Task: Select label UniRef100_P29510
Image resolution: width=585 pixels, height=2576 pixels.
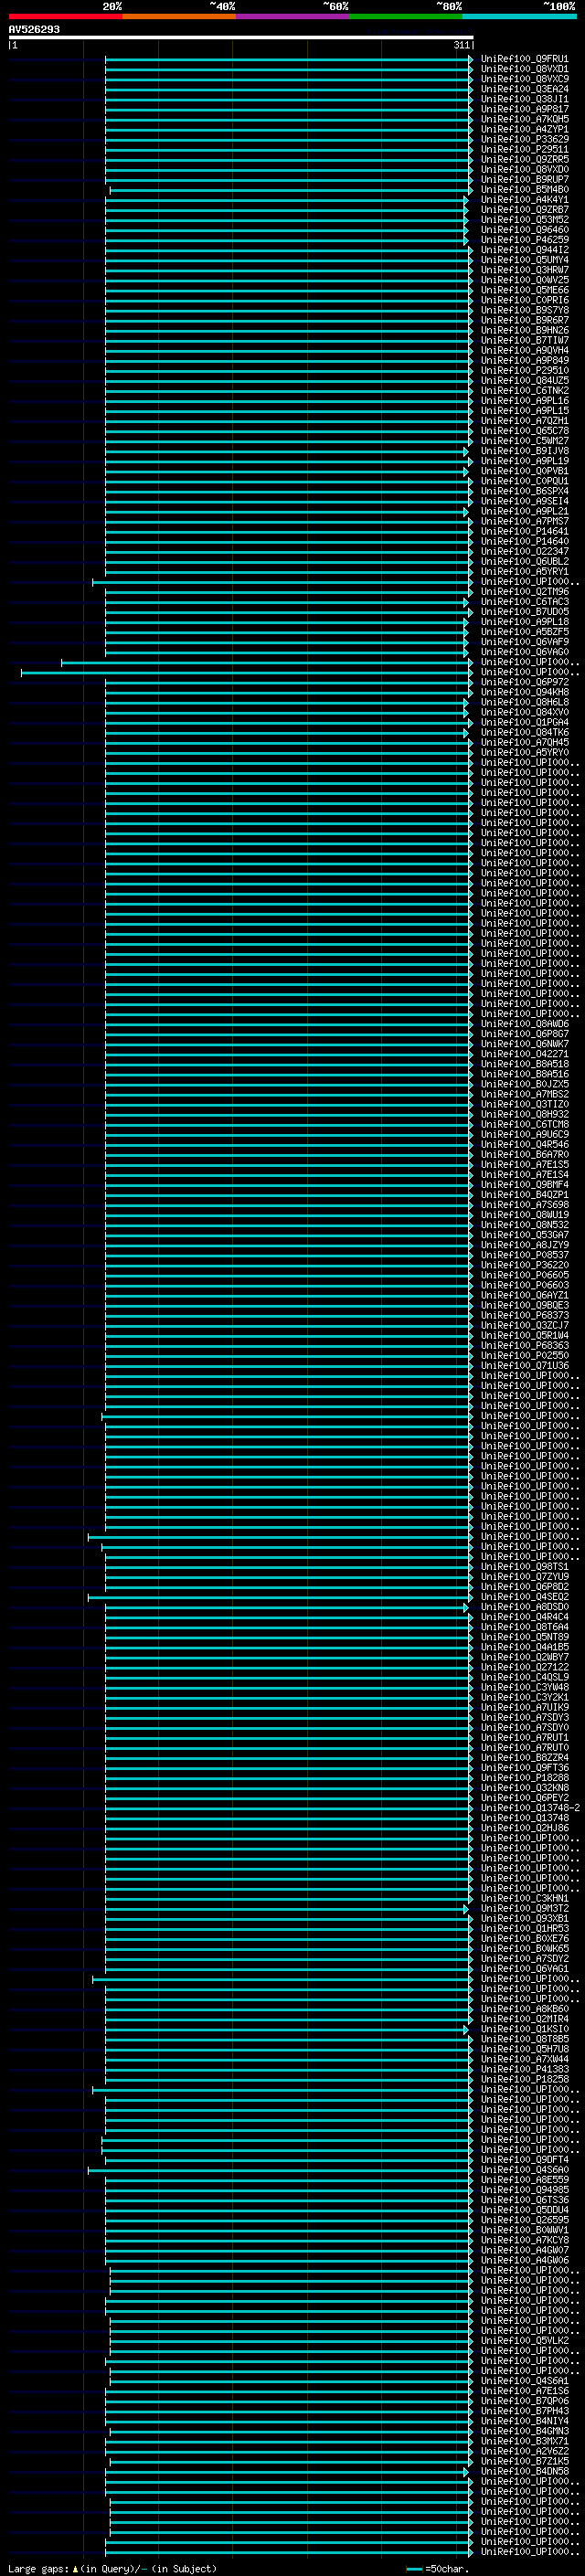Action: click(524, 370)
